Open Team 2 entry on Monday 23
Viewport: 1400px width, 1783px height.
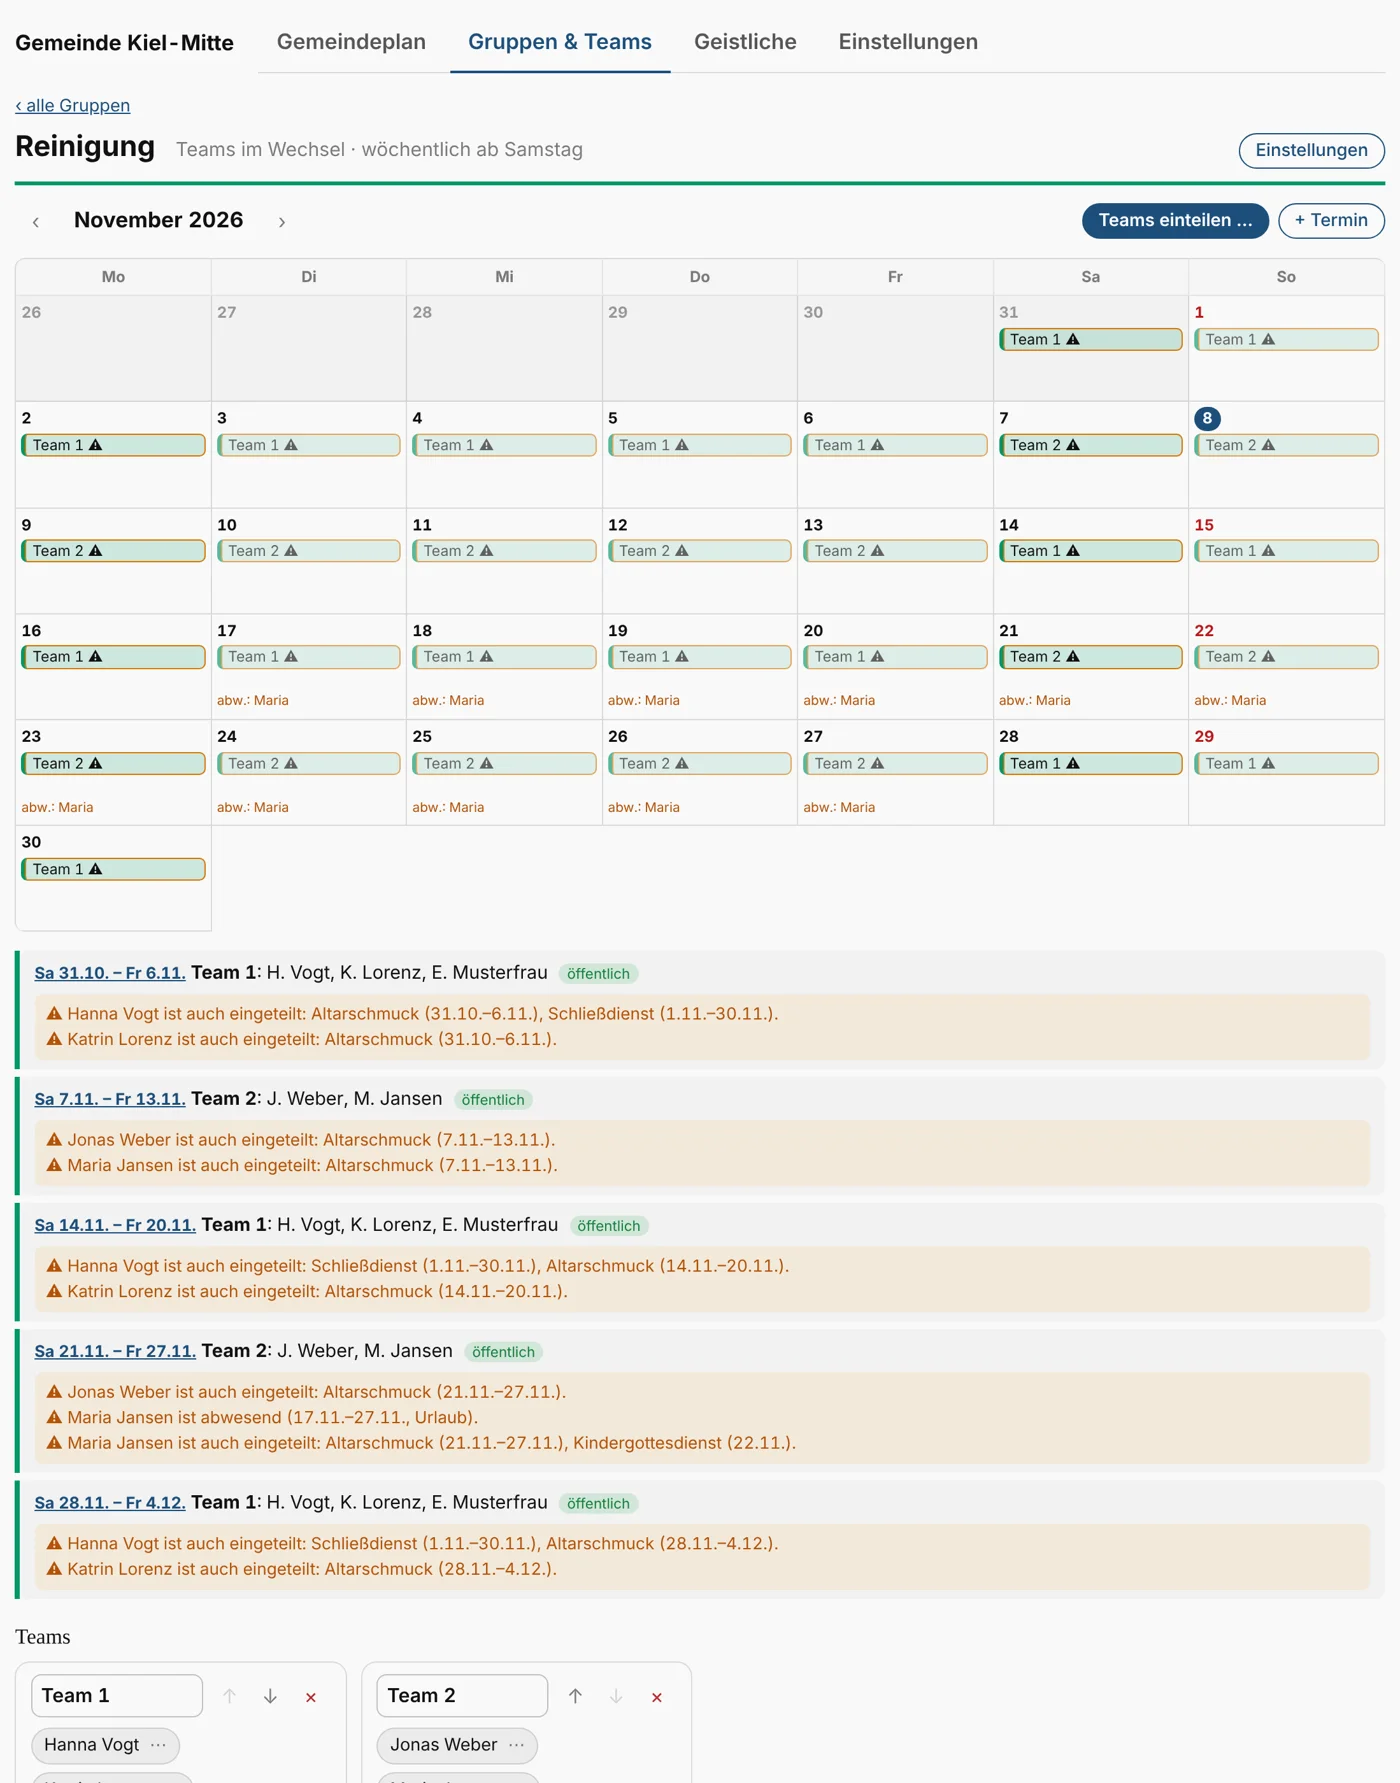pyautogui.click(x=113, y=764)
